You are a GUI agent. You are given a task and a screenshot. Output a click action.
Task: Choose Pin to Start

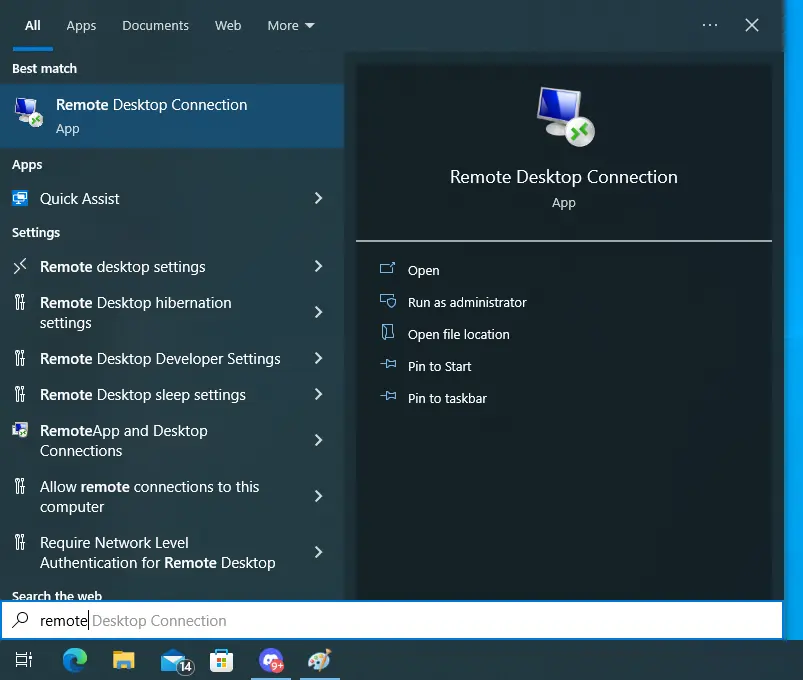[x=439, y=367]
